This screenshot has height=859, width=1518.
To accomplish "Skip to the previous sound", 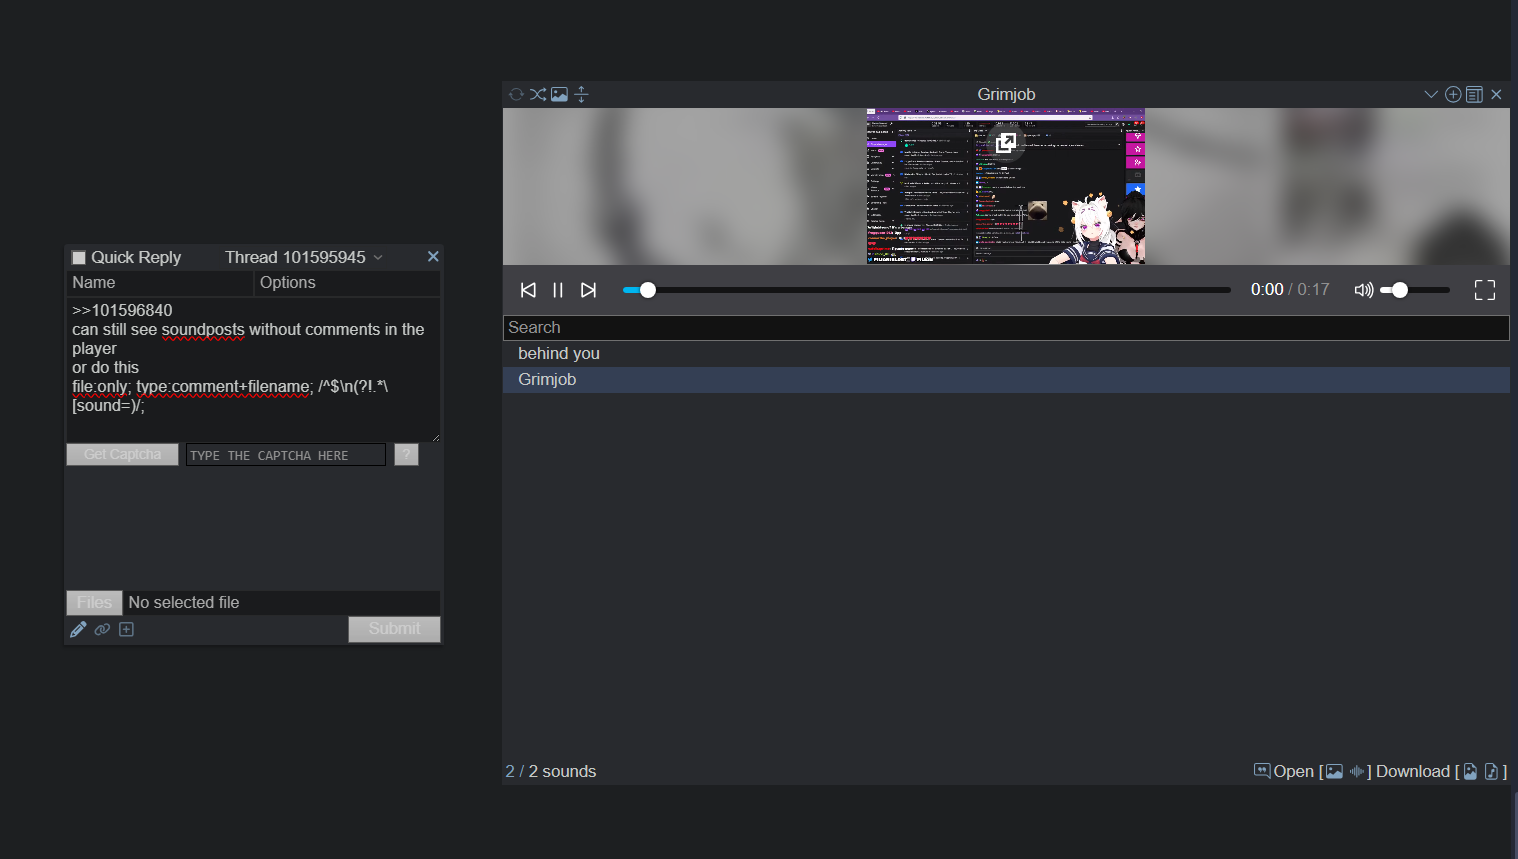I will pos(528,290).
